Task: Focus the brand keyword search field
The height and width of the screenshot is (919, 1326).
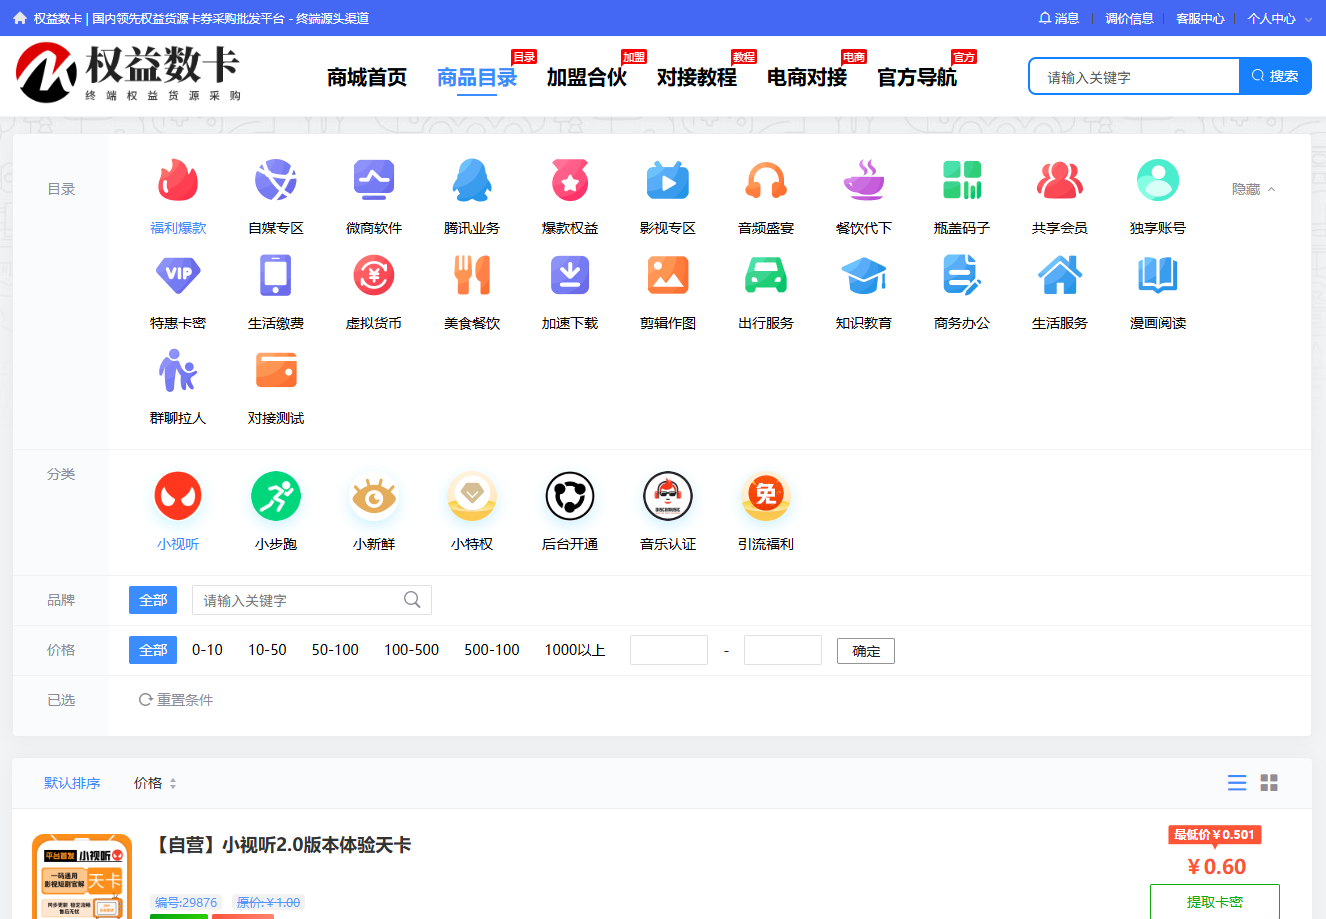Action: pyautogui.click(x=312, y=600)
